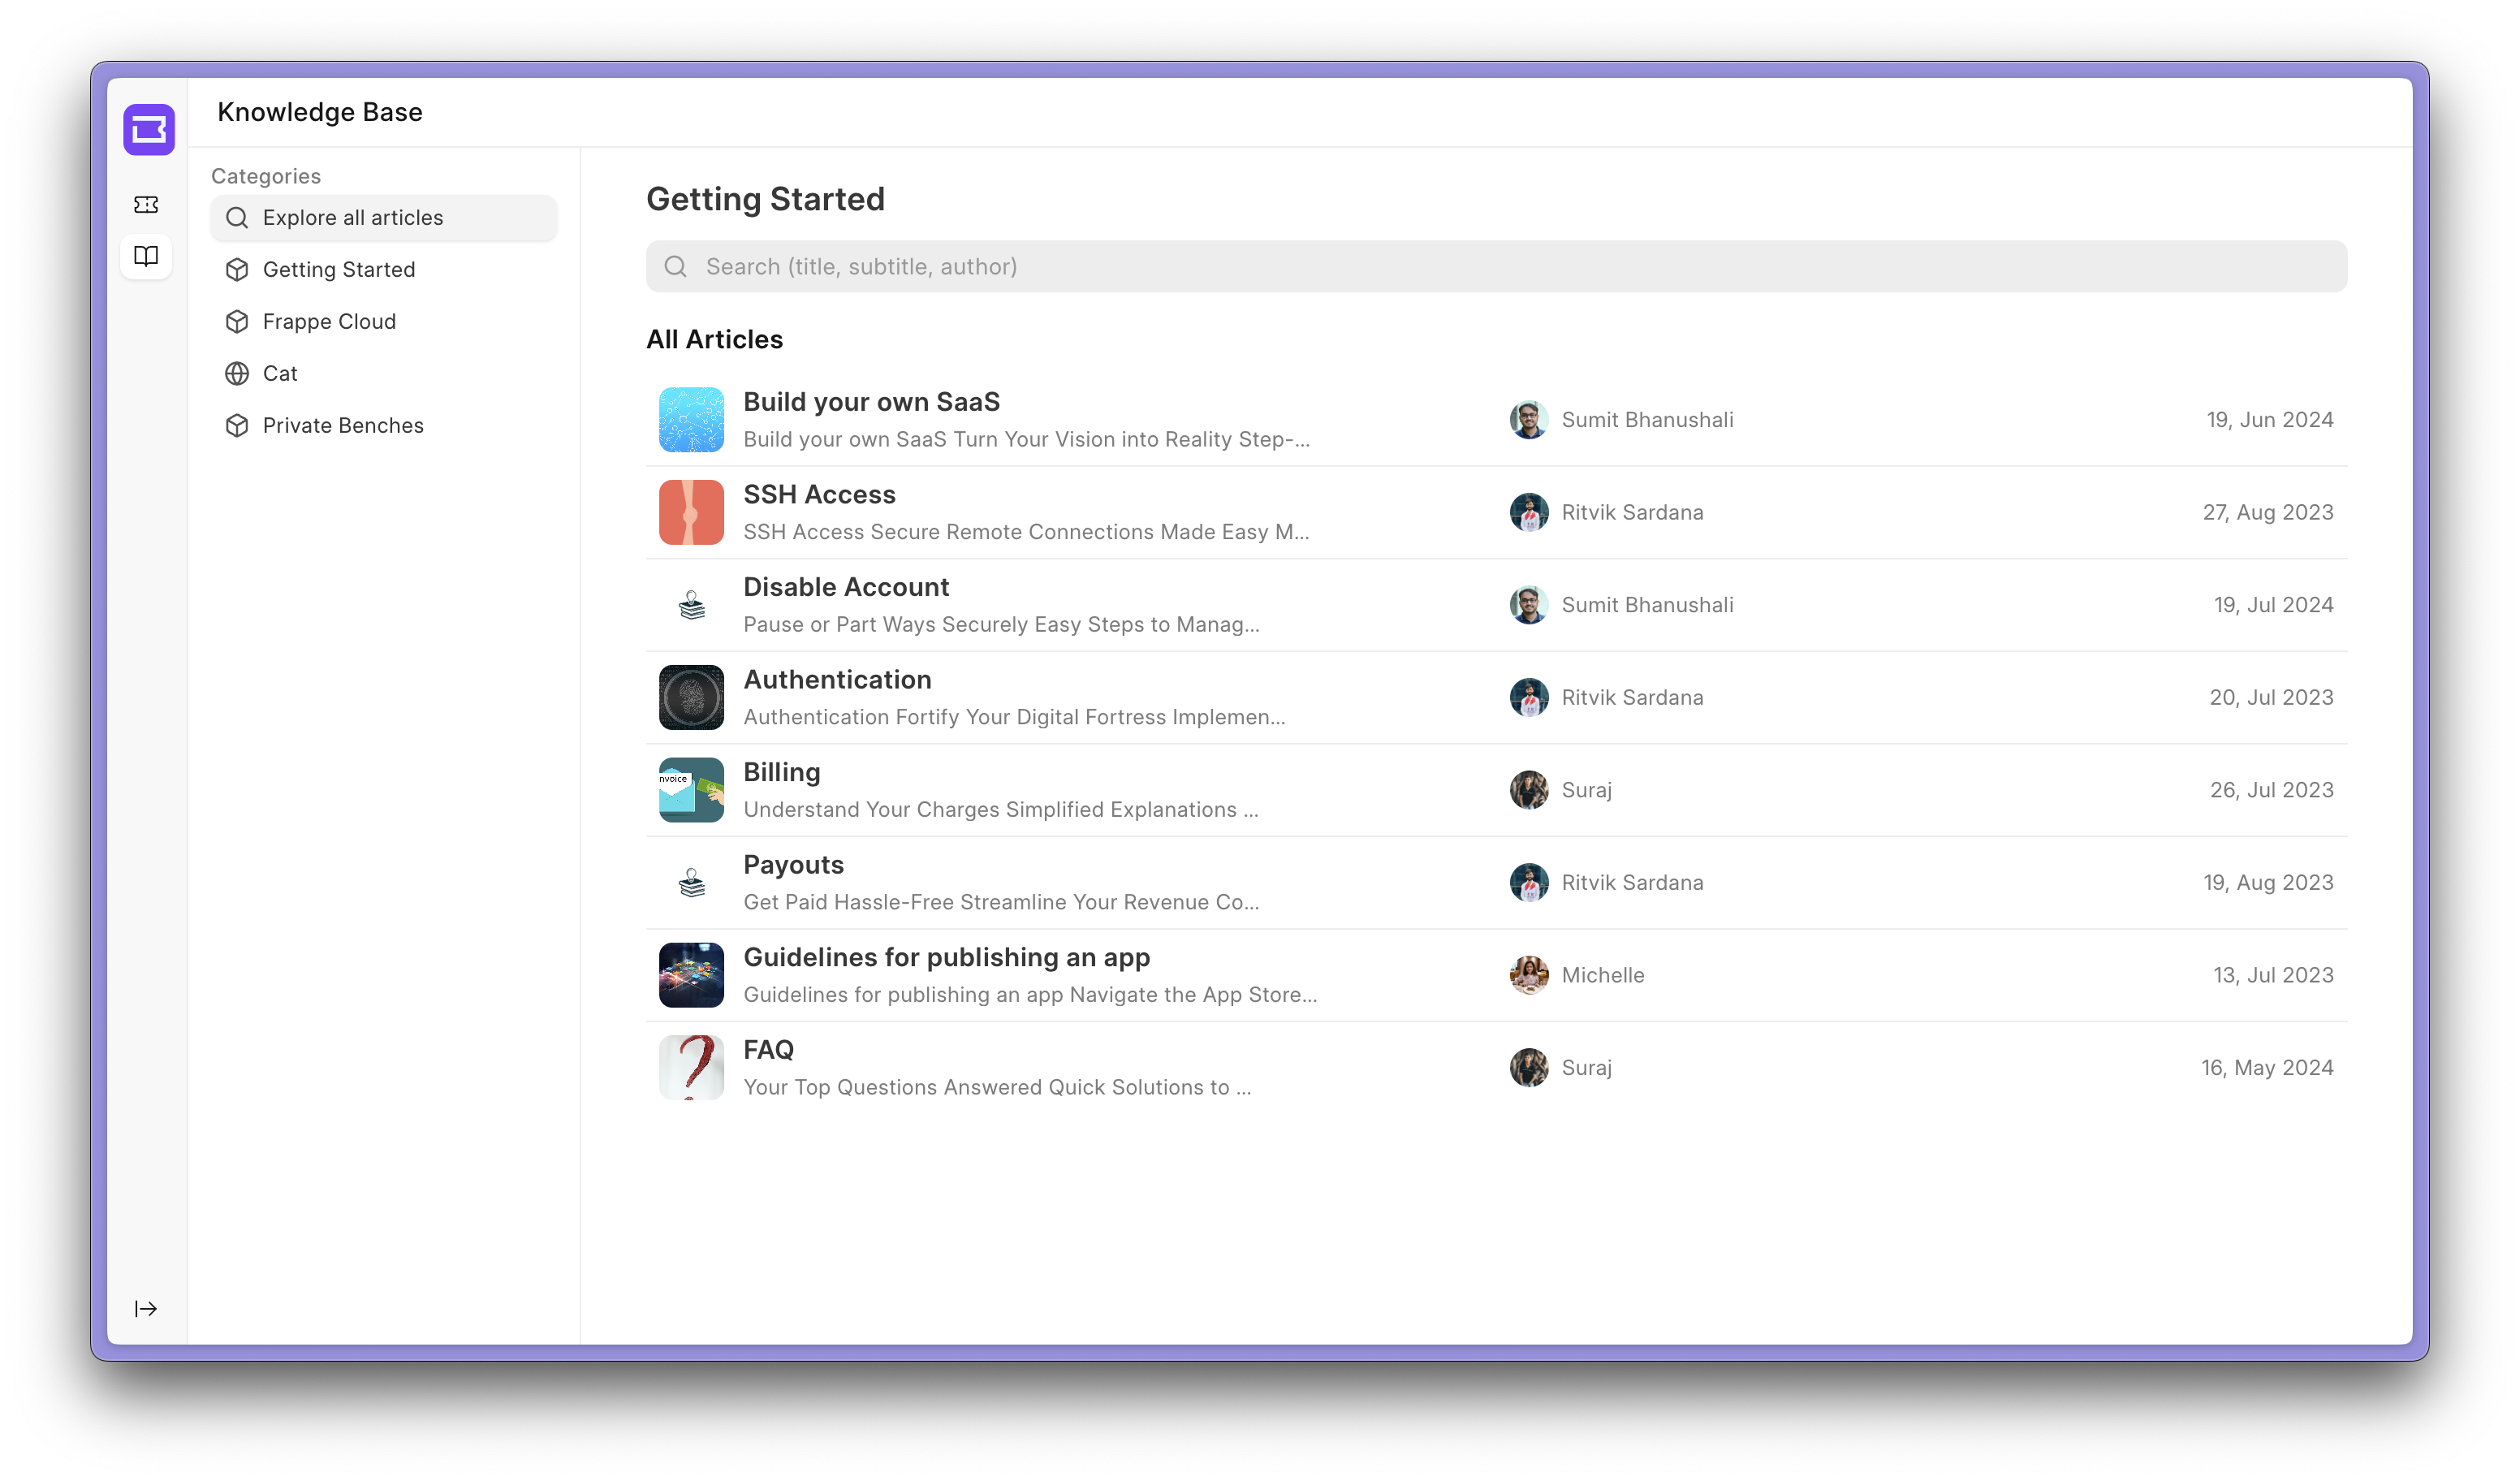Click the Private Benches category icon
The height and width of the screenshot is (1481, 2520).
point(236,425)
